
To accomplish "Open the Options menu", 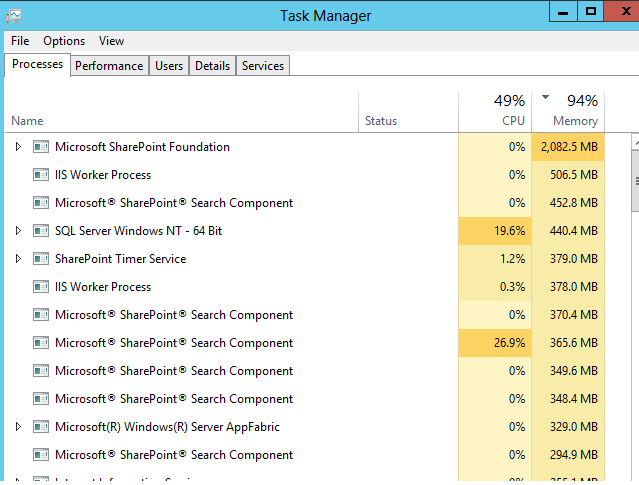I will (x=64, y=41).
